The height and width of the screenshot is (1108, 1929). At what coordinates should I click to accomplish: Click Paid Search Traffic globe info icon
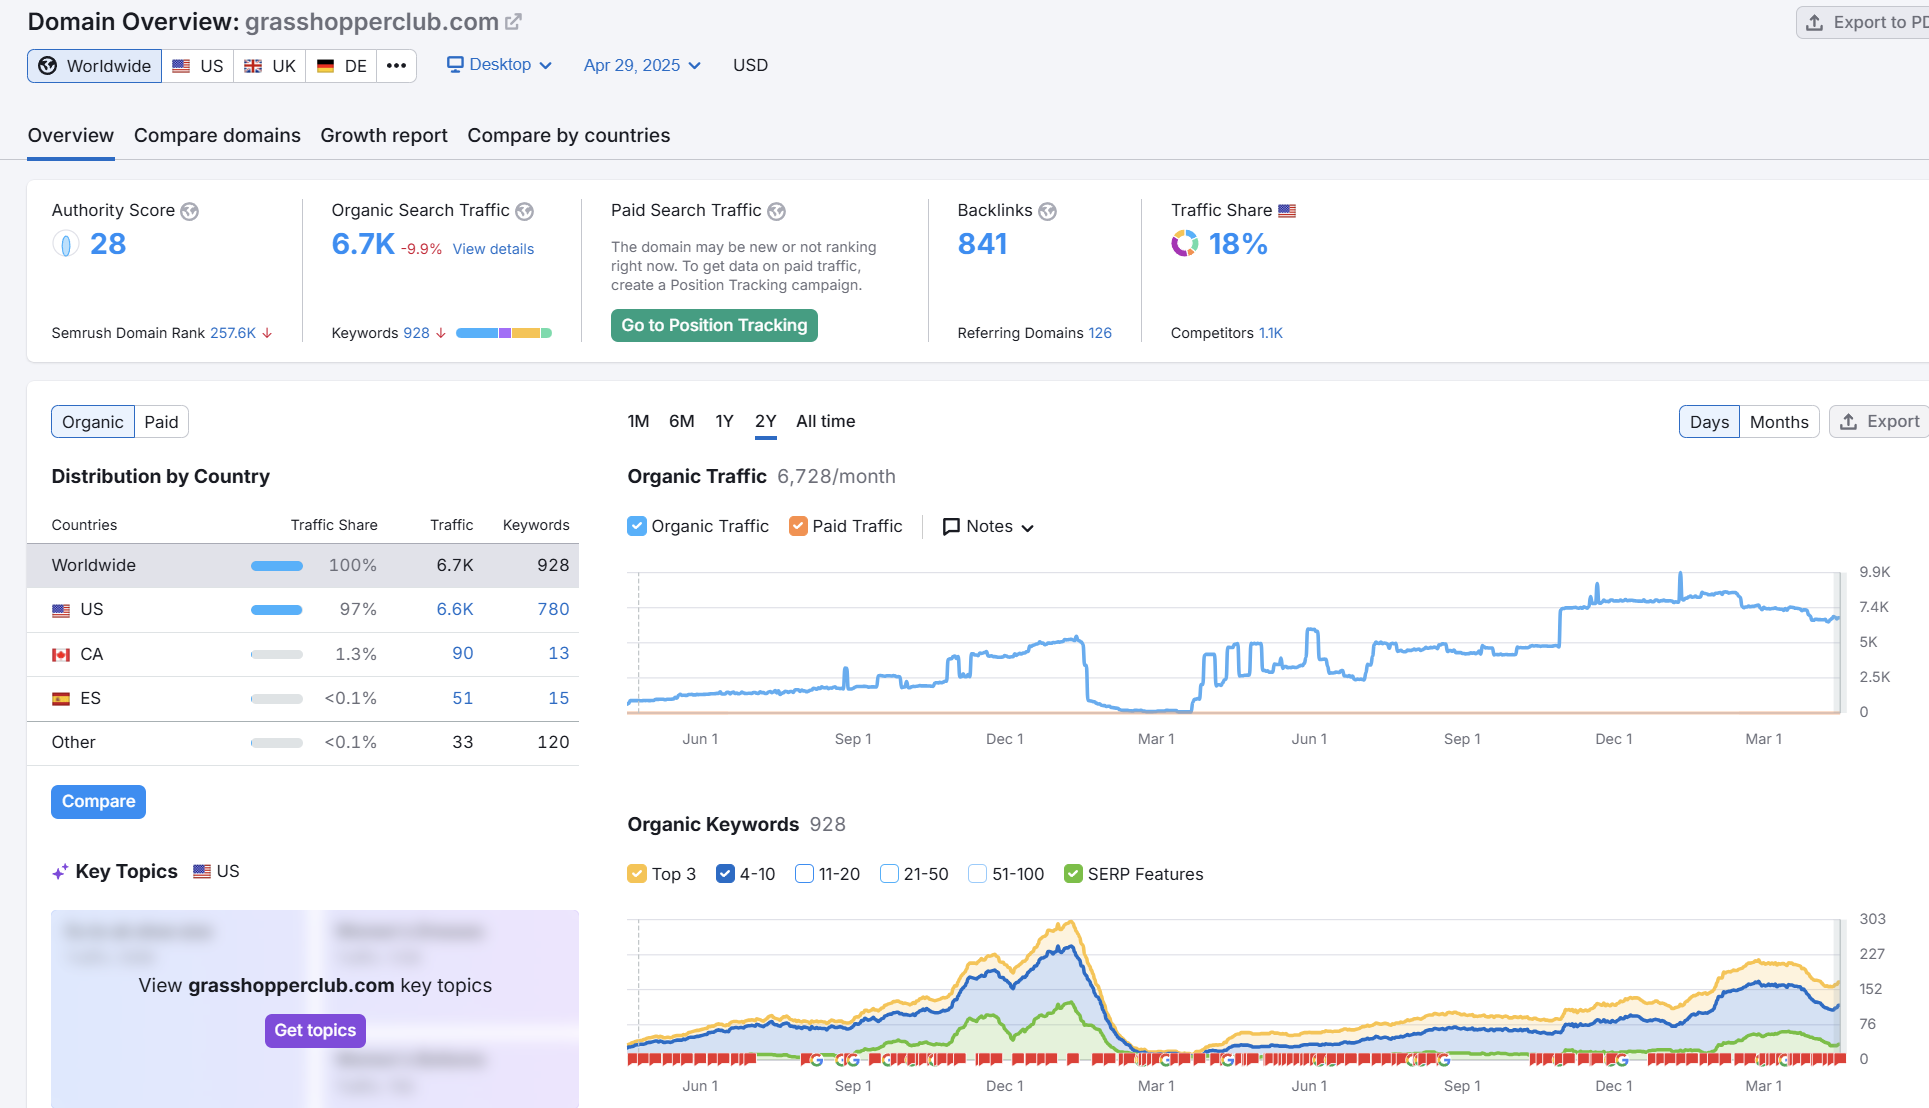[x=776, y=211]
